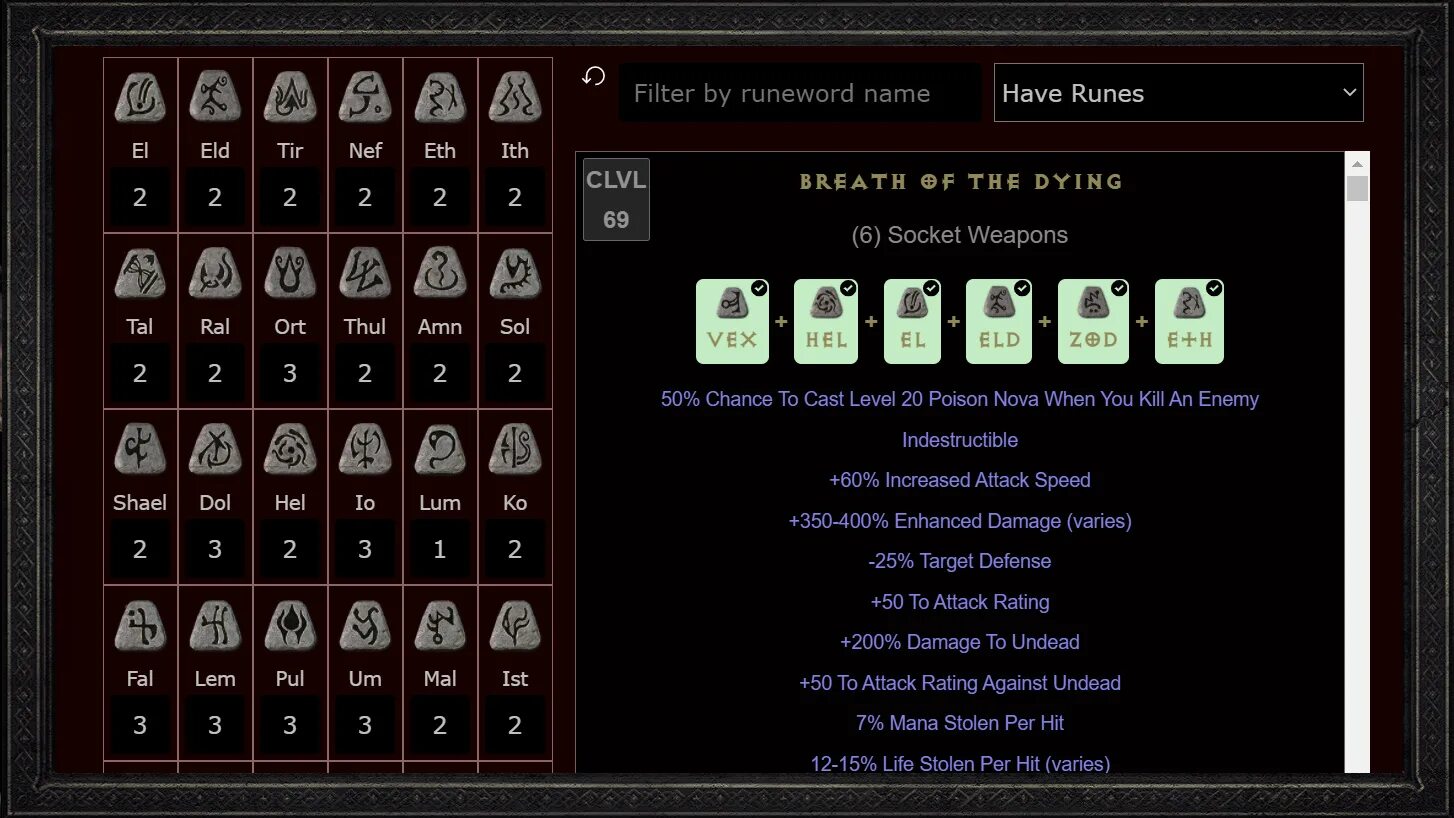Edit the Dol rune count field

click(215, 549)
